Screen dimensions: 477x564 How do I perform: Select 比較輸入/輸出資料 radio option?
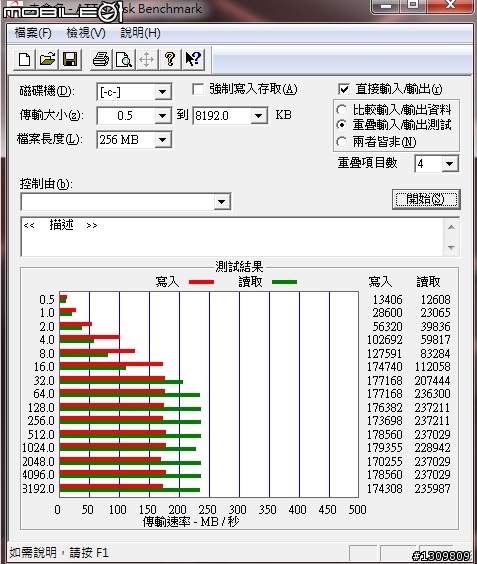pyautogui.click(x=342, y=109)
